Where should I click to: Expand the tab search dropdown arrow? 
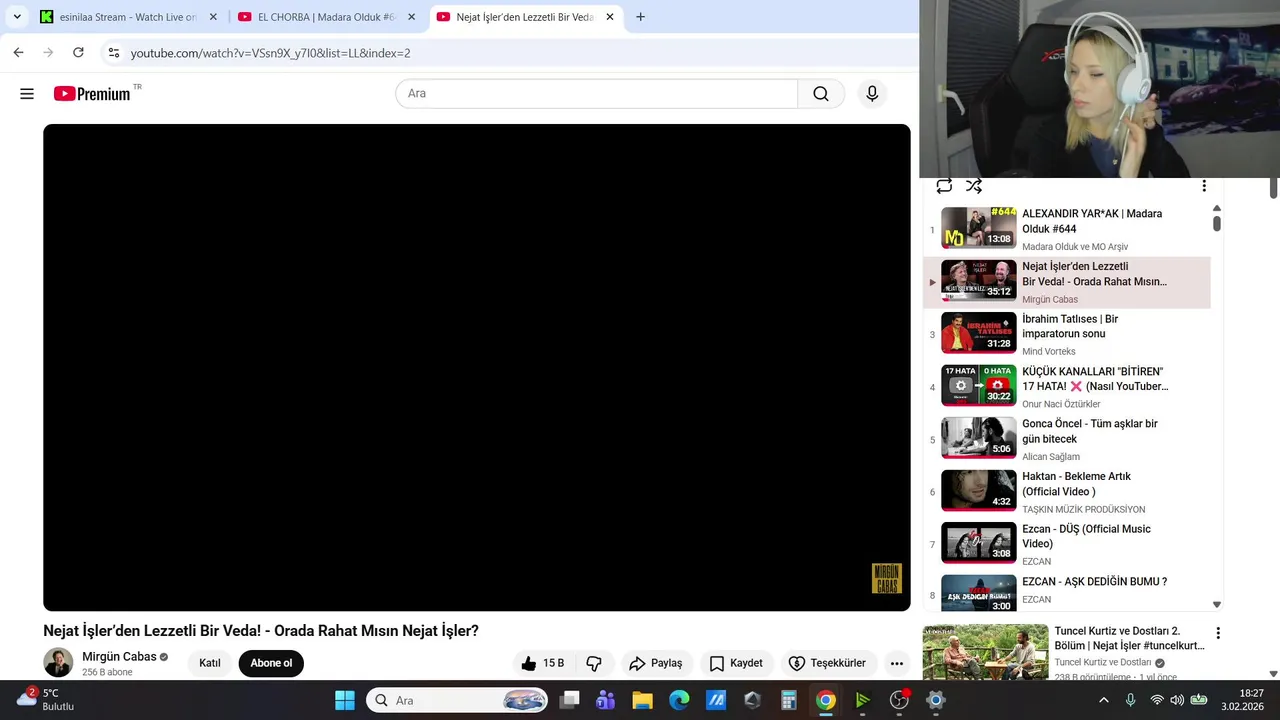pos(17,17)
